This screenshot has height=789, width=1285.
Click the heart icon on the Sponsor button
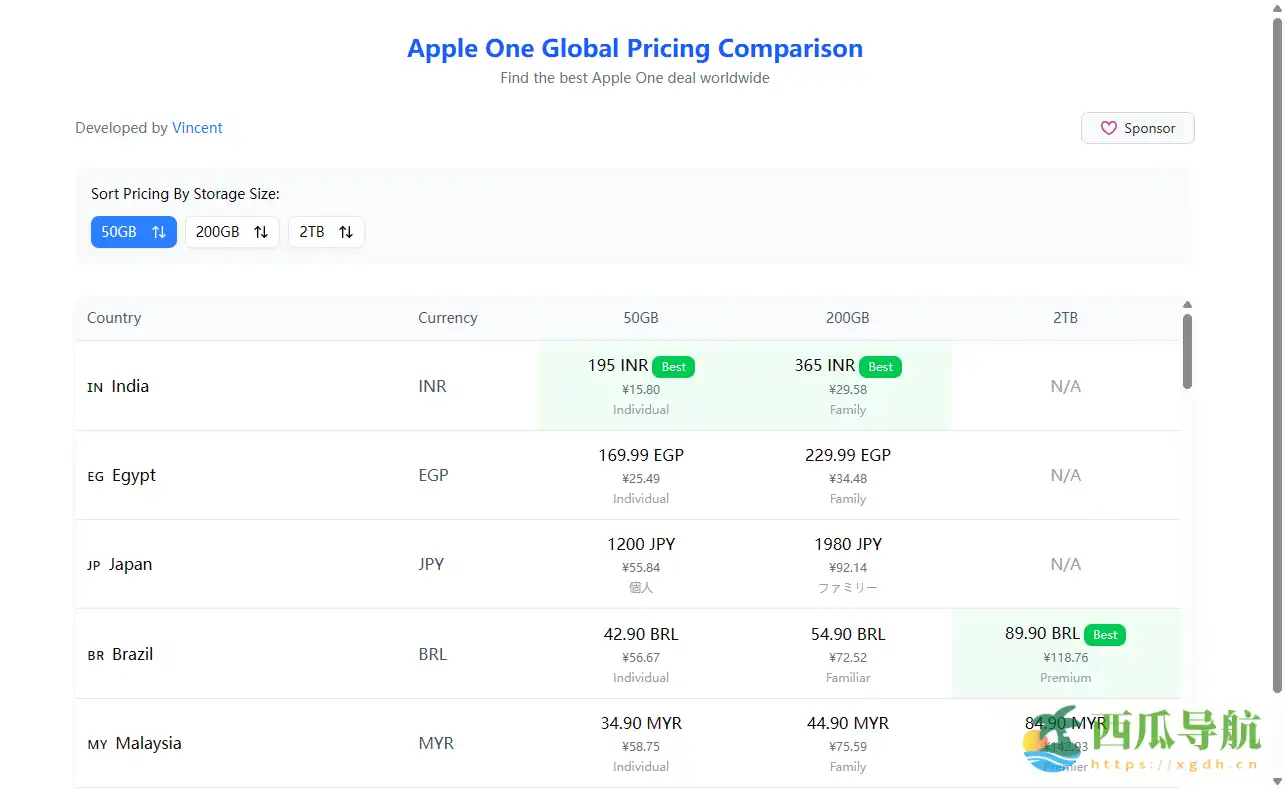(x=1108, y=128)
